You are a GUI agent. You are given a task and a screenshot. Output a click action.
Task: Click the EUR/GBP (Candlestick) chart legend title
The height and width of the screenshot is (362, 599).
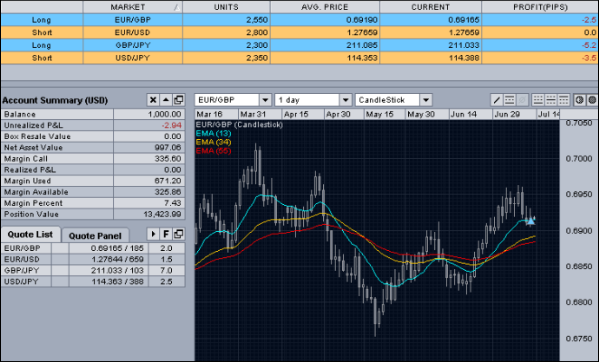(239, 124)
